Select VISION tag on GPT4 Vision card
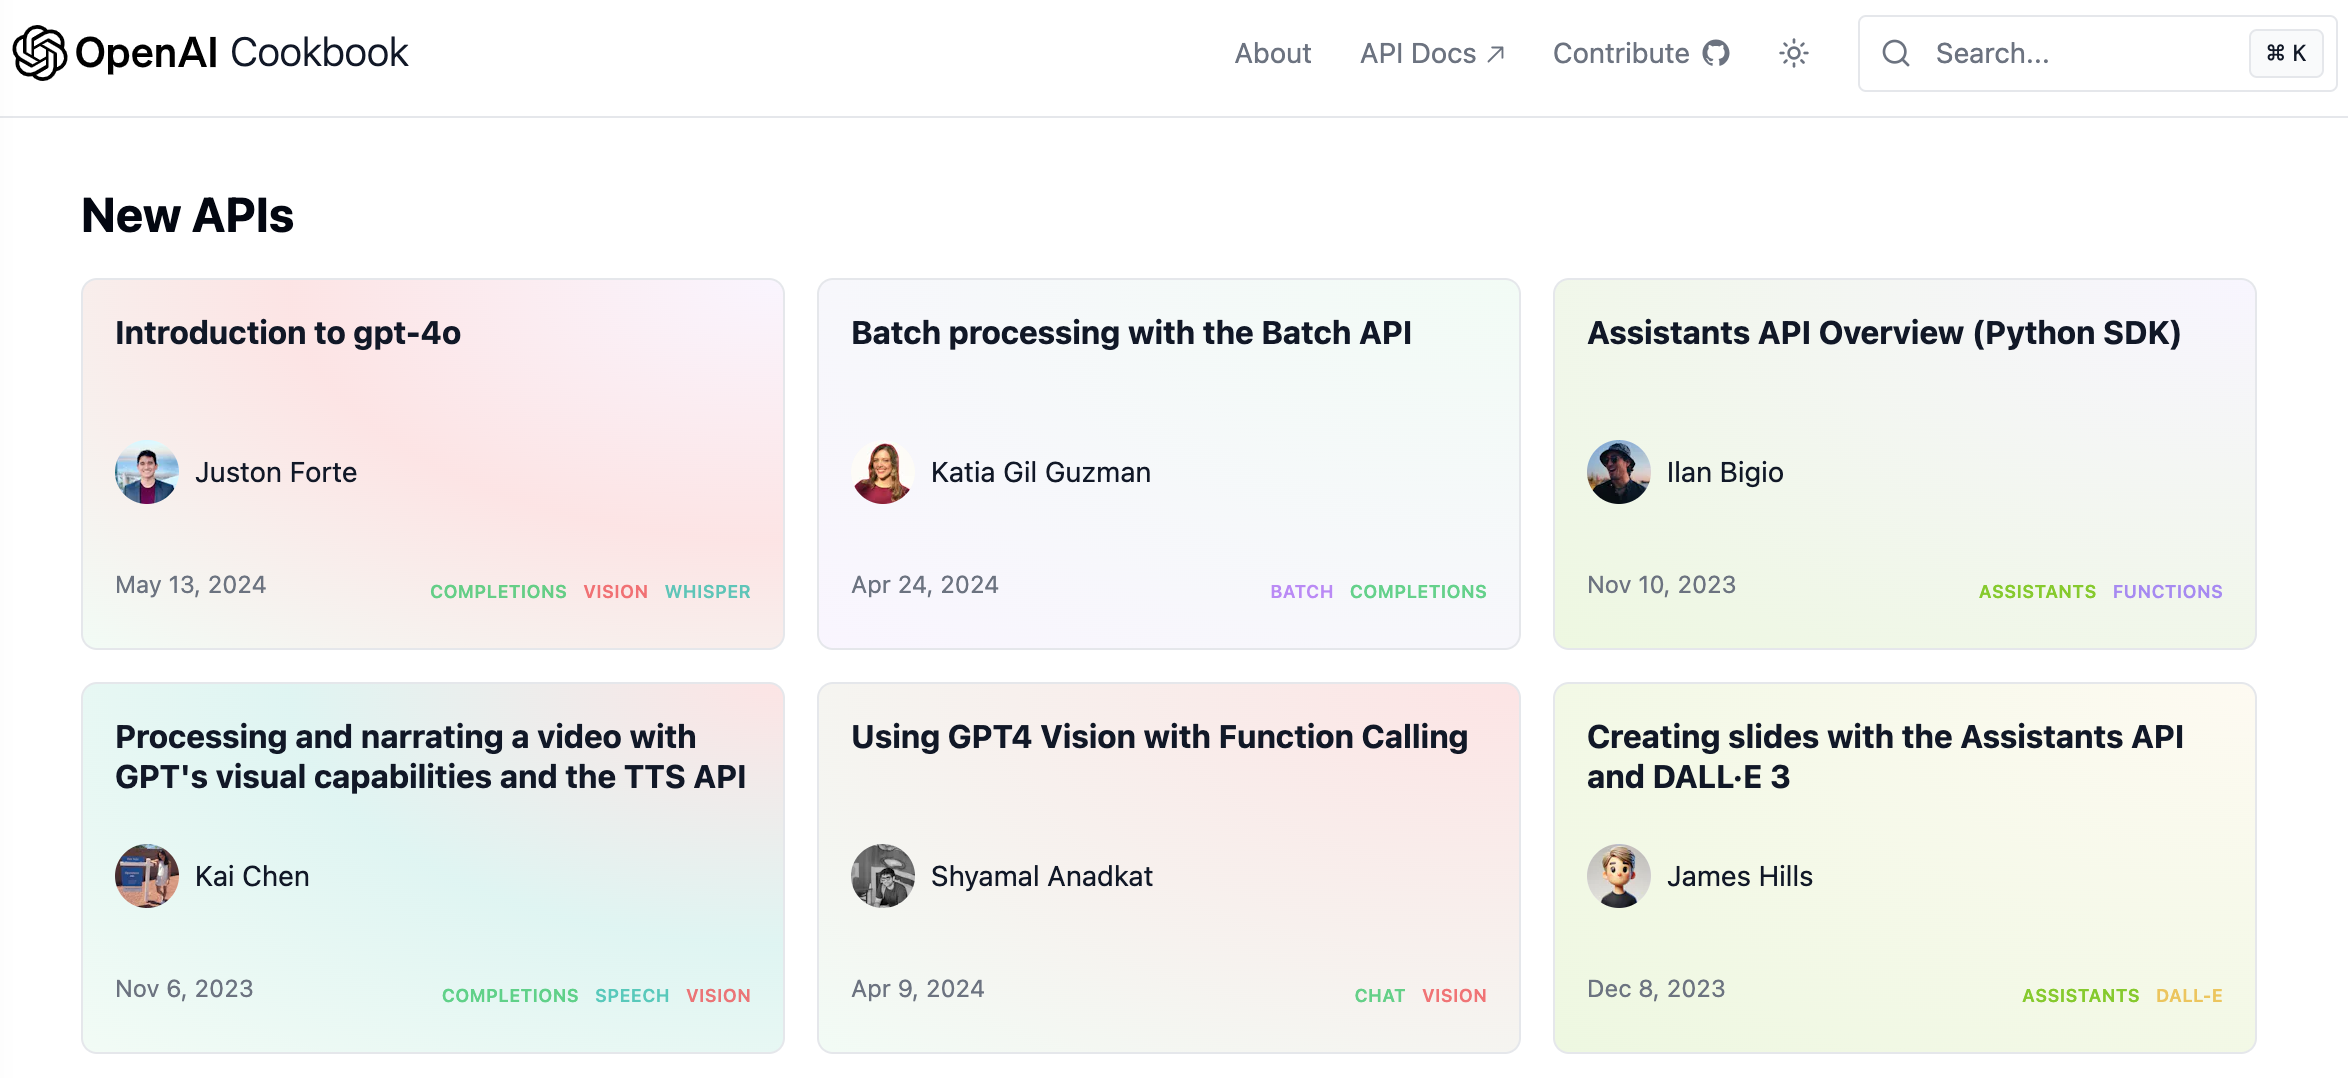Image resolution: width=2348 pixels, height=1078 pixels. pos(1454,996)
